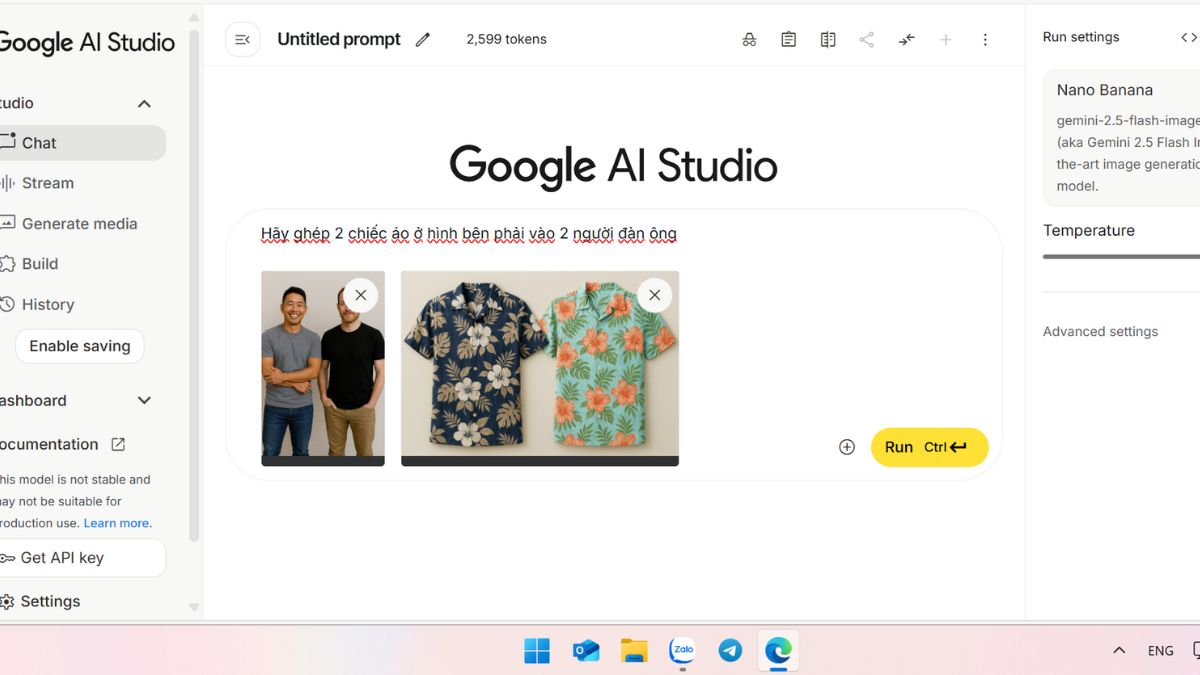The width and height of the screenshot is (1200, 675).
Task: Click the share prompt icon
Action: pos(867,39)
